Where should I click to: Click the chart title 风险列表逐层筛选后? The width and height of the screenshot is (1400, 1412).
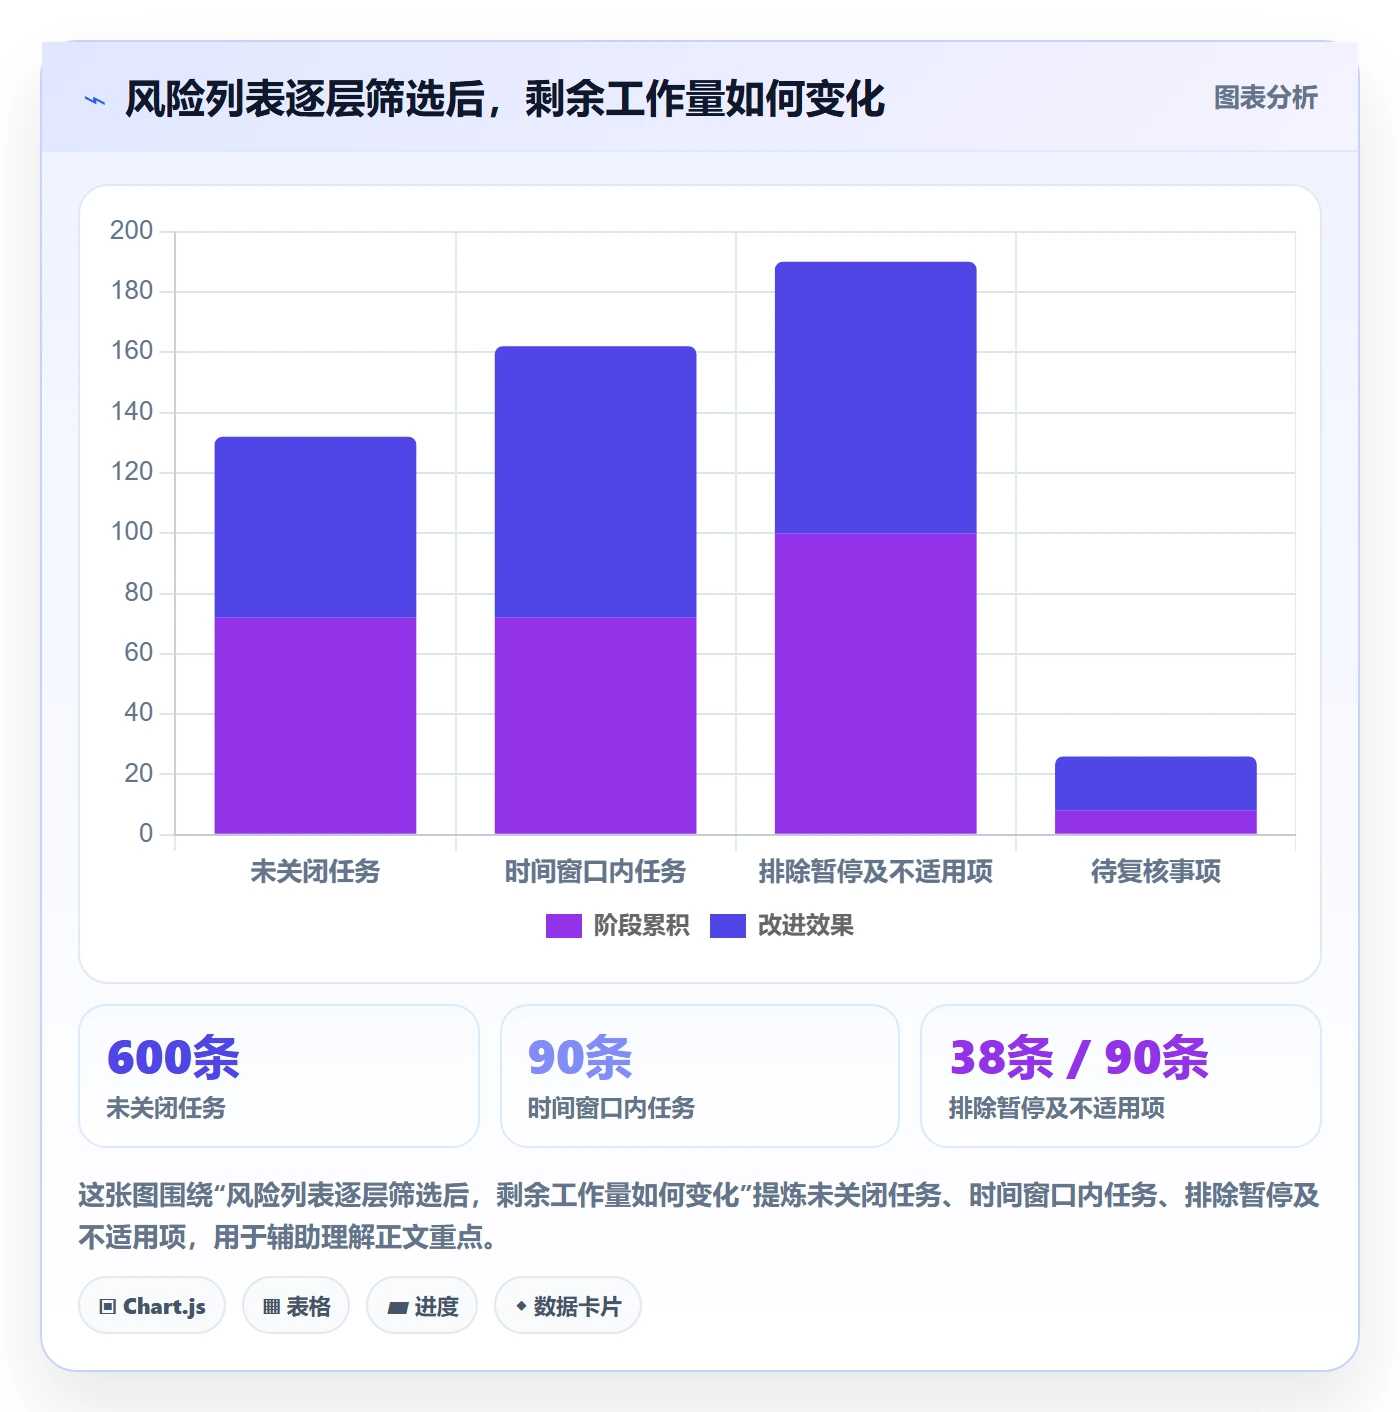(505, 99)
